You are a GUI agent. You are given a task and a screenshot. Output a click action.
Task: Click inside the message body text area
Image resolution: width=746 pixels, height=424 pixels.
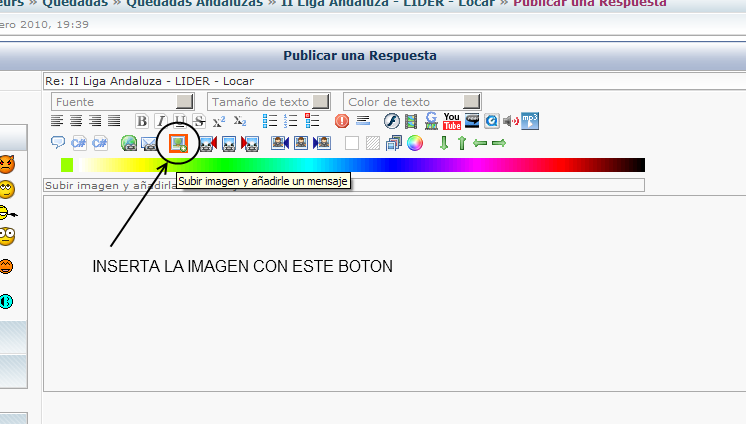point(395,294)
